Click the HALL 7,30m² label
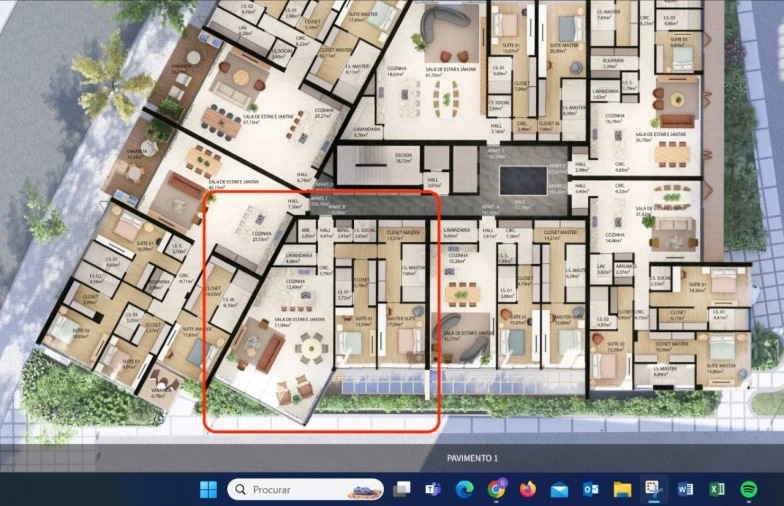 pyautogui.click(x=294, y=204)
